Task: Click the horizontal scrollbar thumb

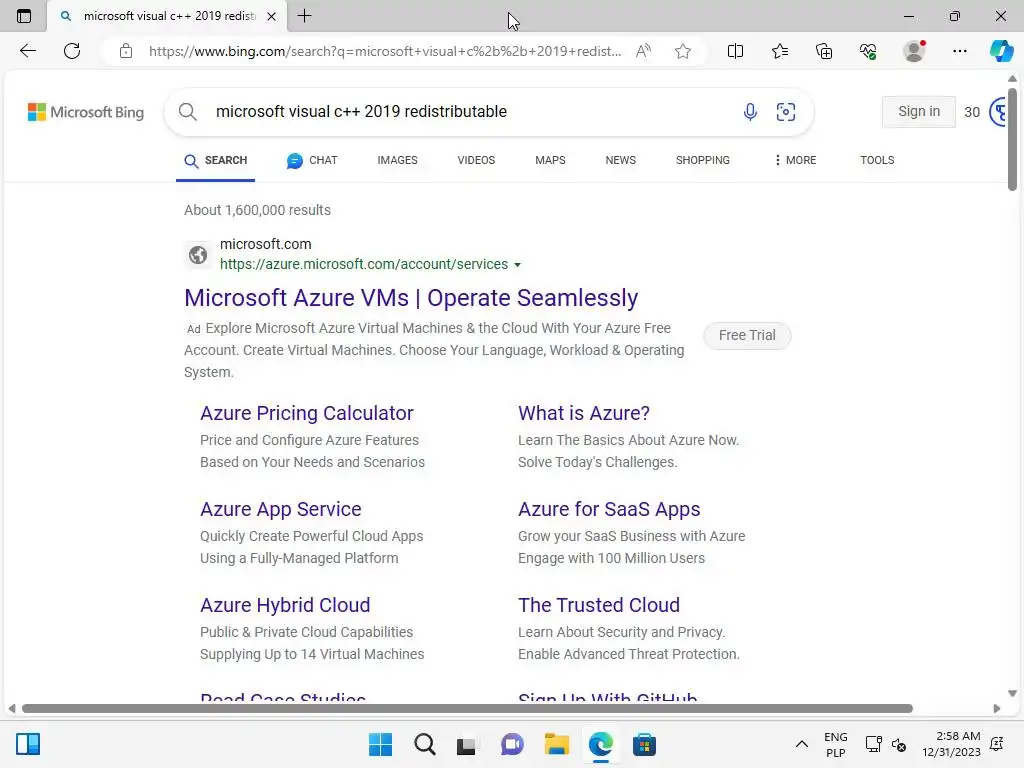Action: pyautogui.click(x=467, y=709)
